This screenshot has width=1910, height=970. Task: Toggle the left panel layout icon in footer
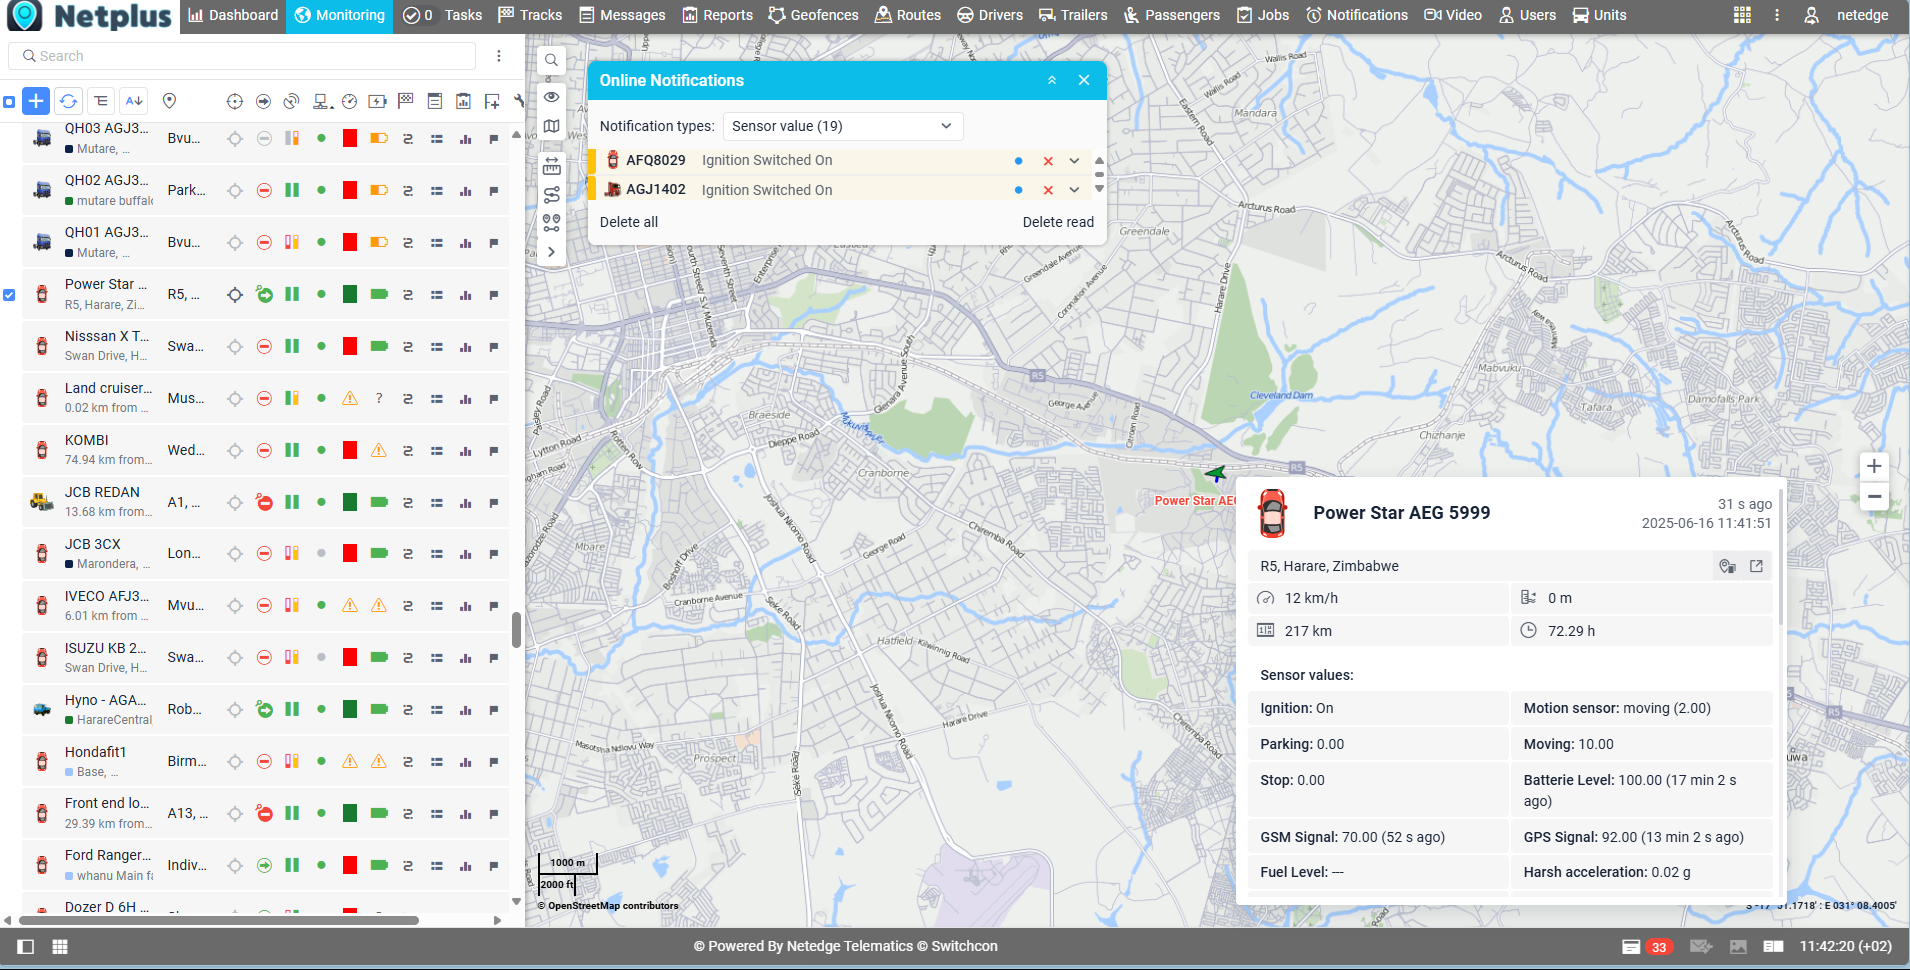coord(26,946)
